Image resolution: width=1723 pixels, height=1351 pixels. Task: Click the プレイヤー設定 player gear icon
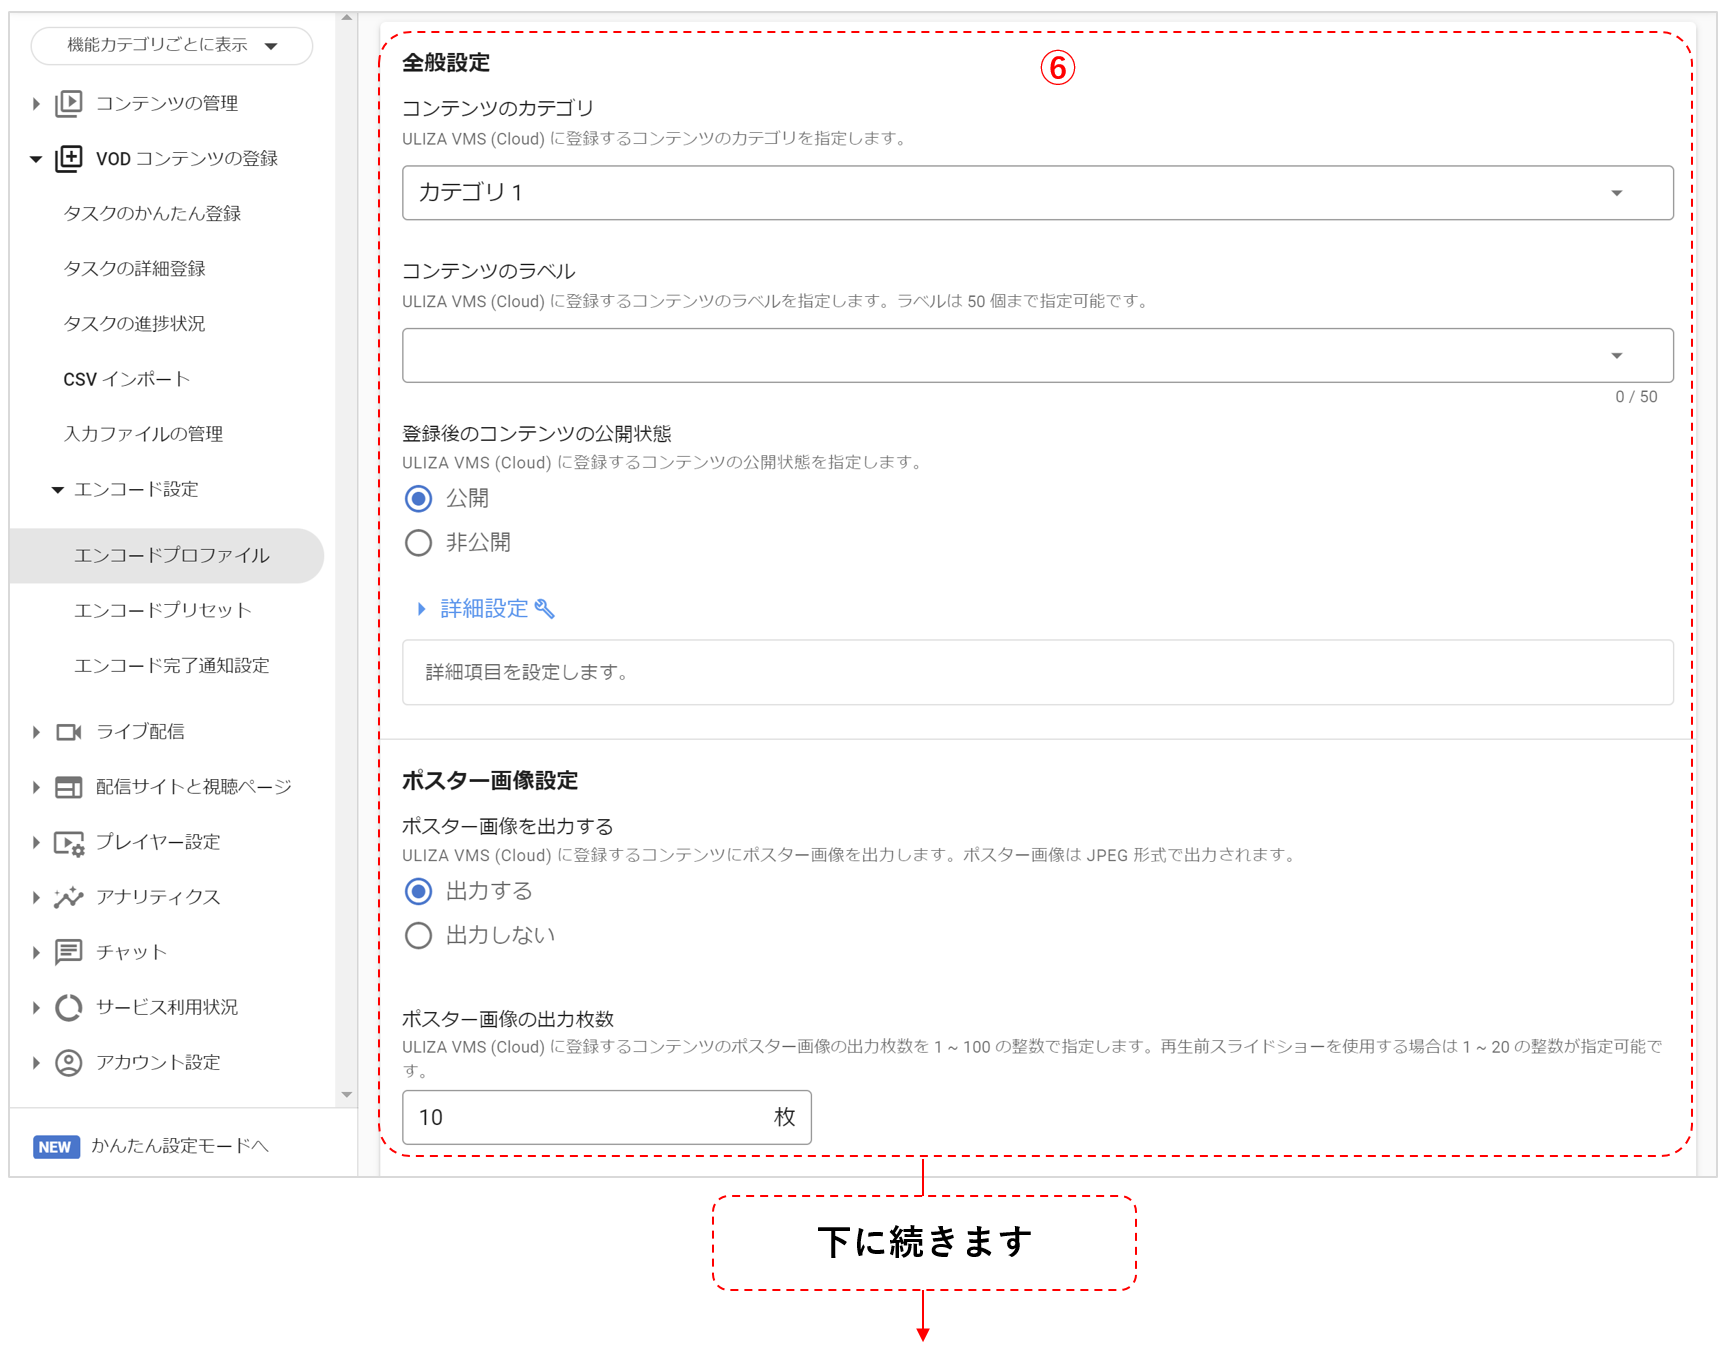click(69, 843)
